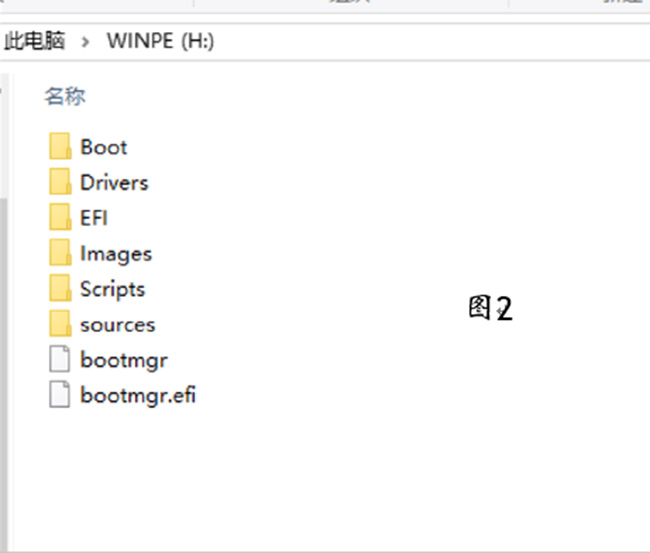Click the bootmgr file icon
This screenshot has width=650, height=553.
click(x=60, y=360)
